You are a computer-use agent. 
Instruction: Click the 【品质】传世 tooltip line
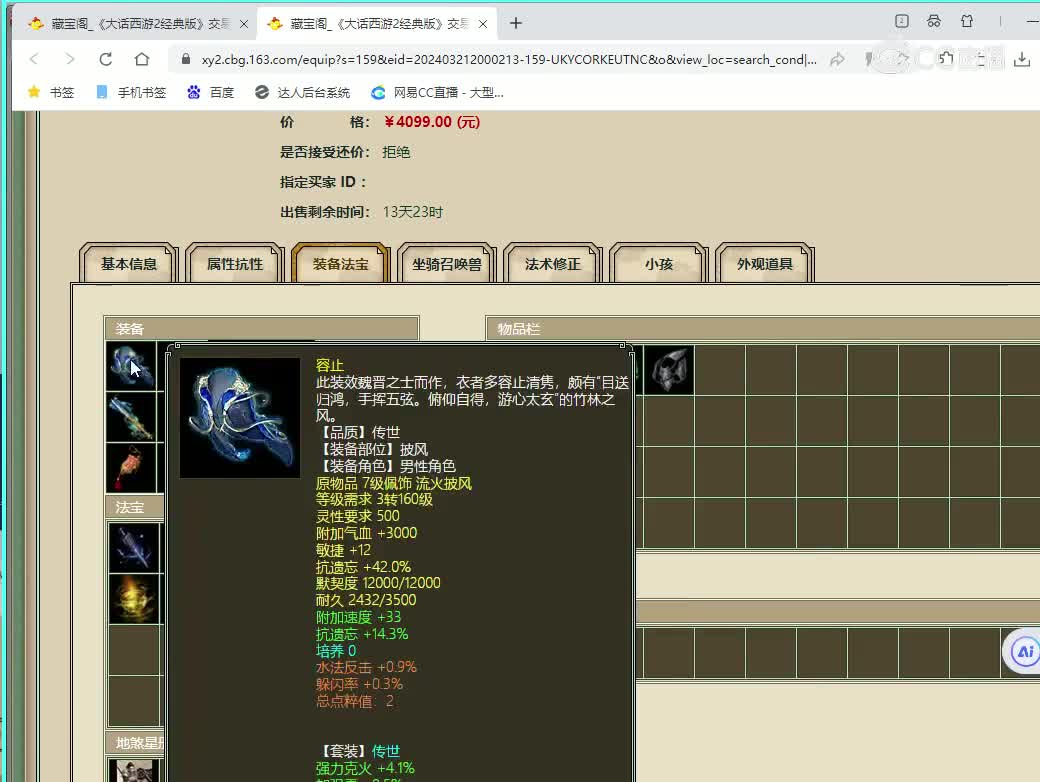[x=358, y=432]
